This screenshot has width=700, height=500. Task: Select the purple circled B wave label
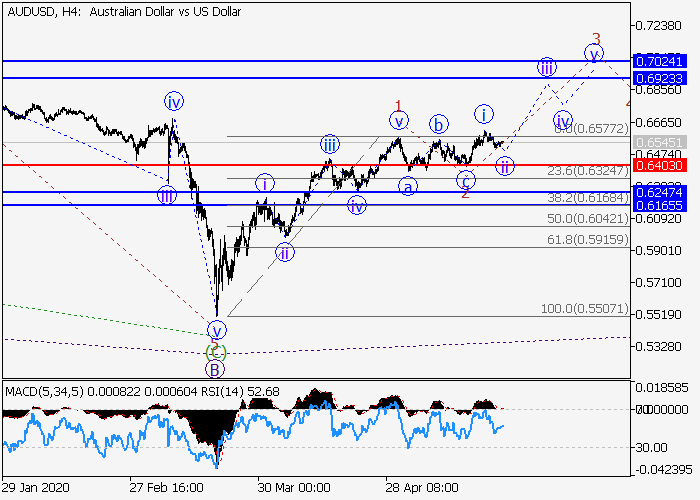[215, 370]
